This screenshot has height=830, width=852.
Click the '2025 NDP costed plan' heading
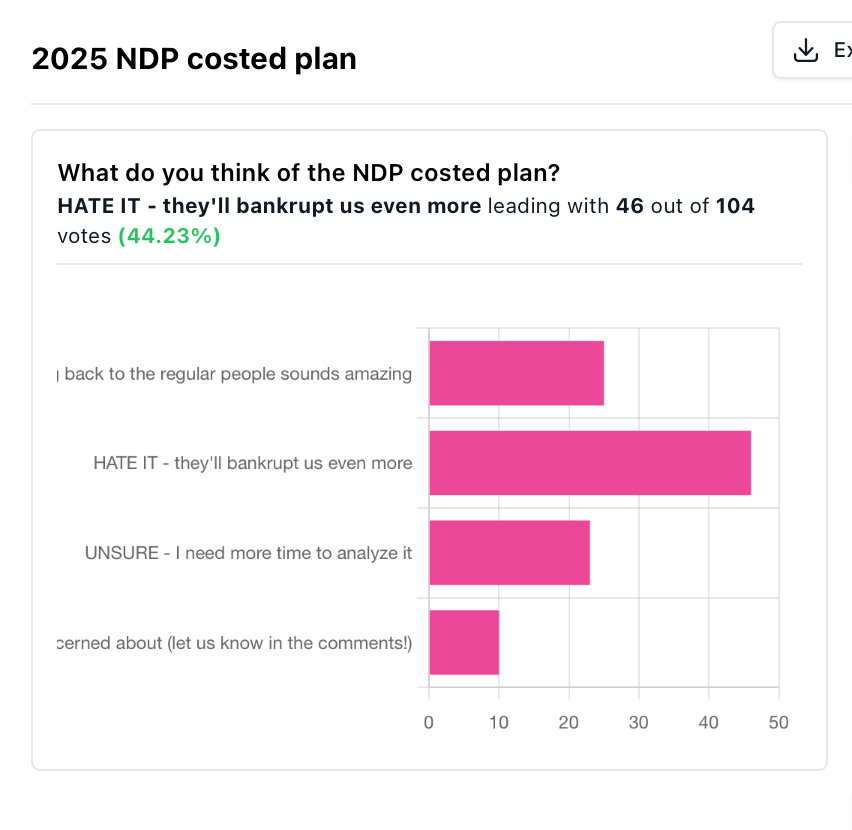(x=194, y=59)
